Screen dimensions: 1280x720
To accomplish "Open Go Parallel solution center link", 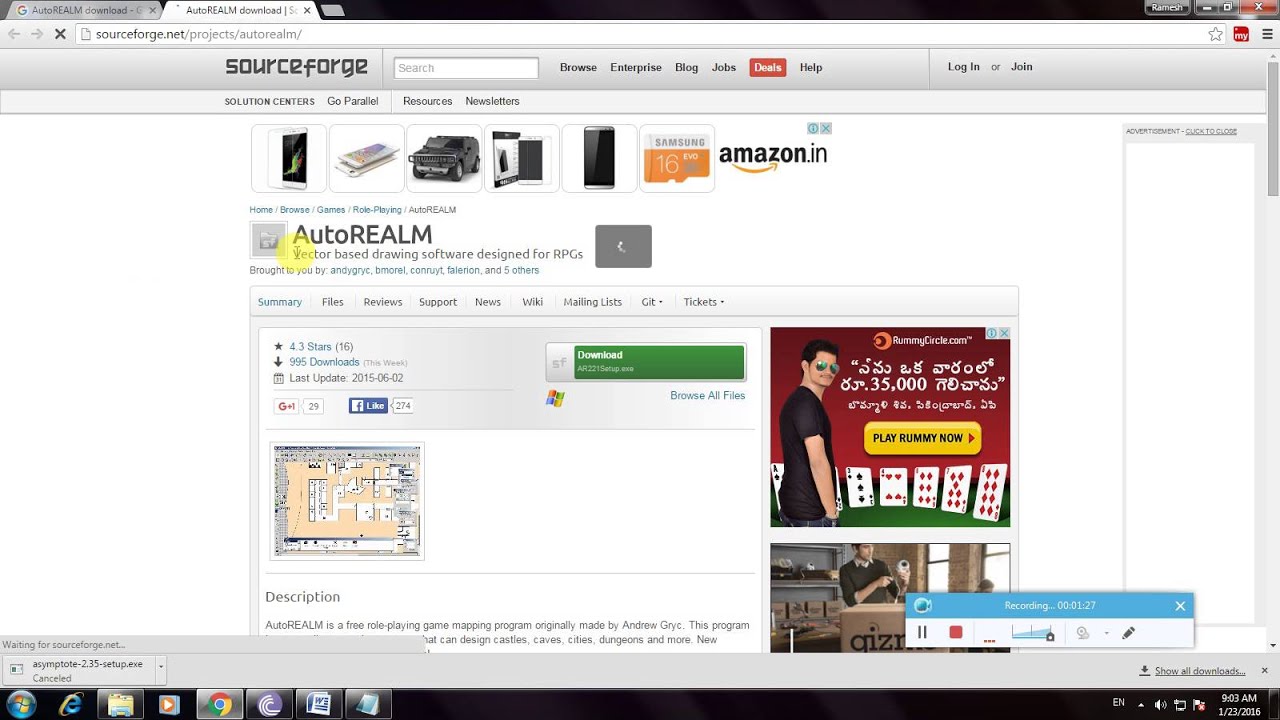I will coord(353,101).
